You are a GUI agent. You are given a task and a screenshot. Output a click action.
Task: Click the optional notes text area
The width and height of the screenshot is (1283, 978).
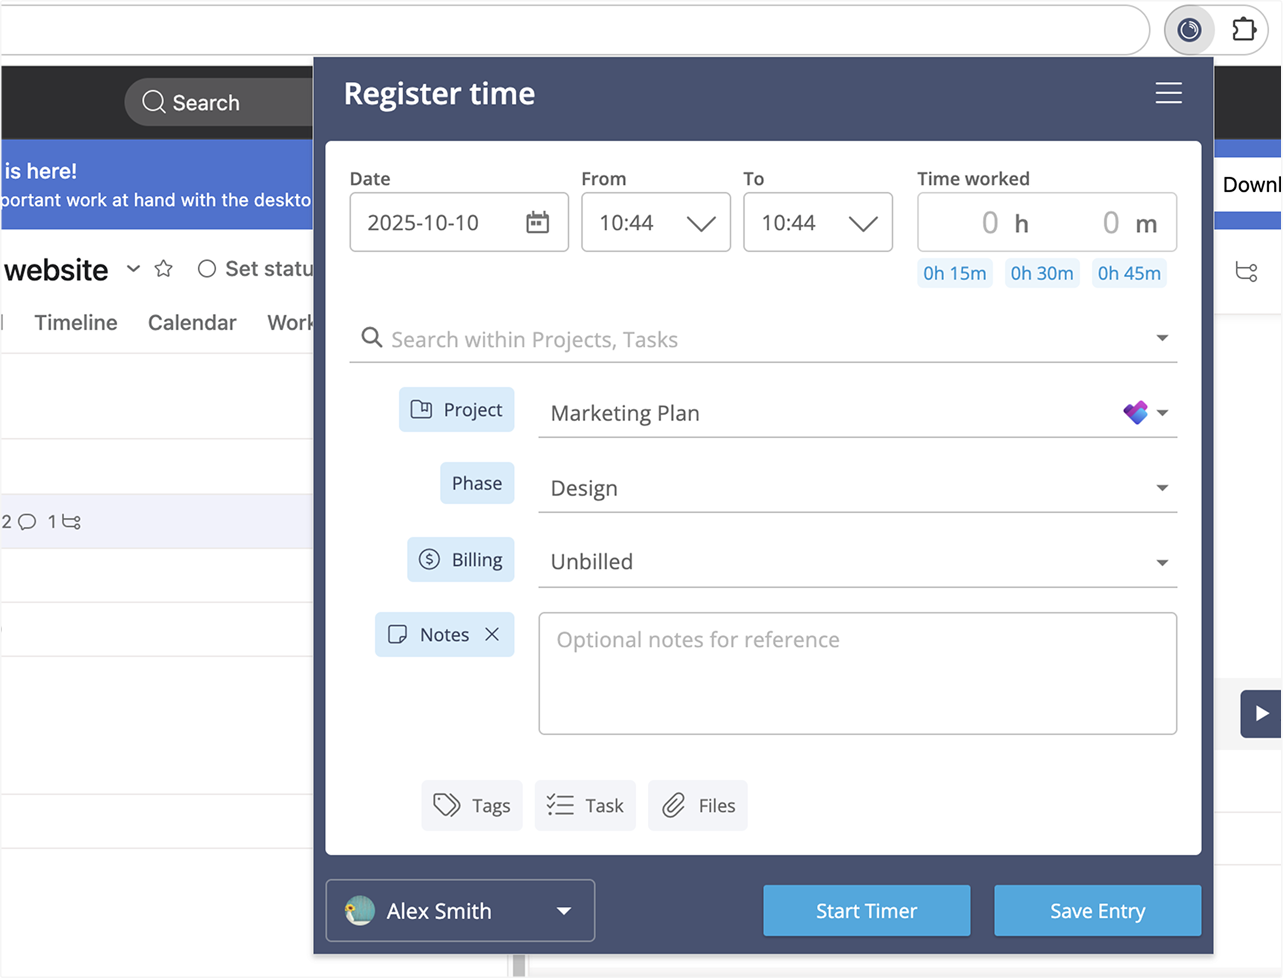[857, 672]
